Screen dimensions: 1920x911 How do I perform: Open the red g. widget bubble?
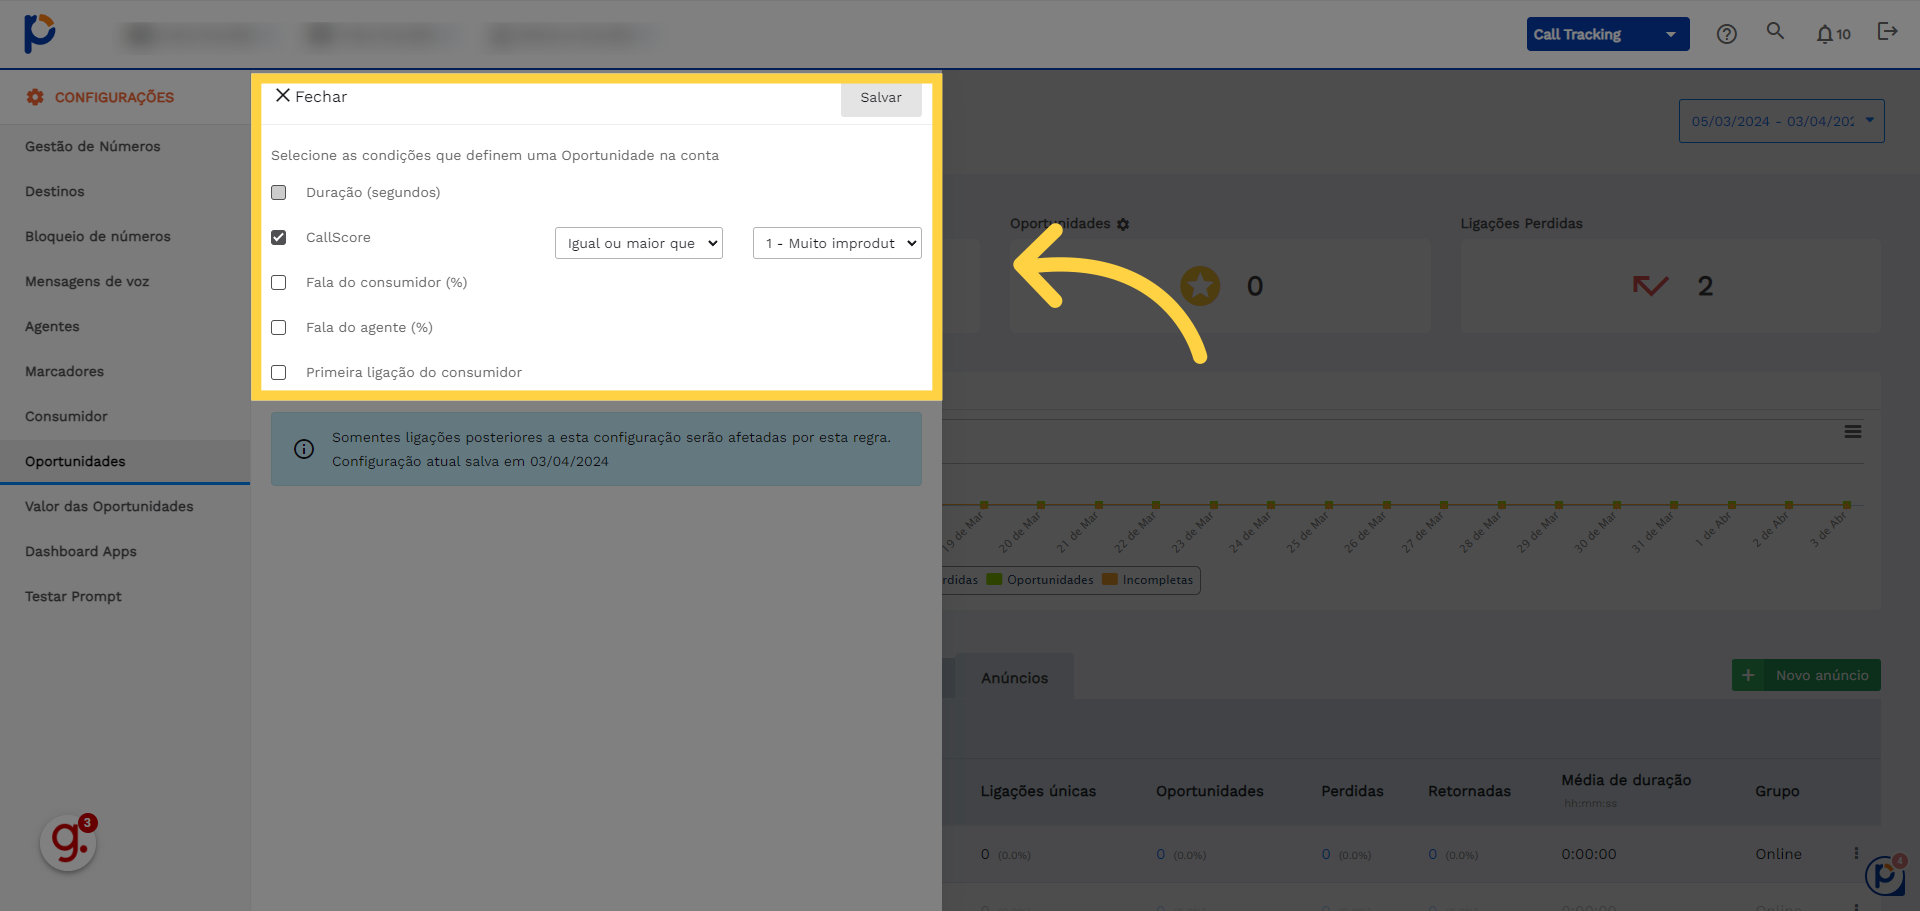[x=68, y=842]
